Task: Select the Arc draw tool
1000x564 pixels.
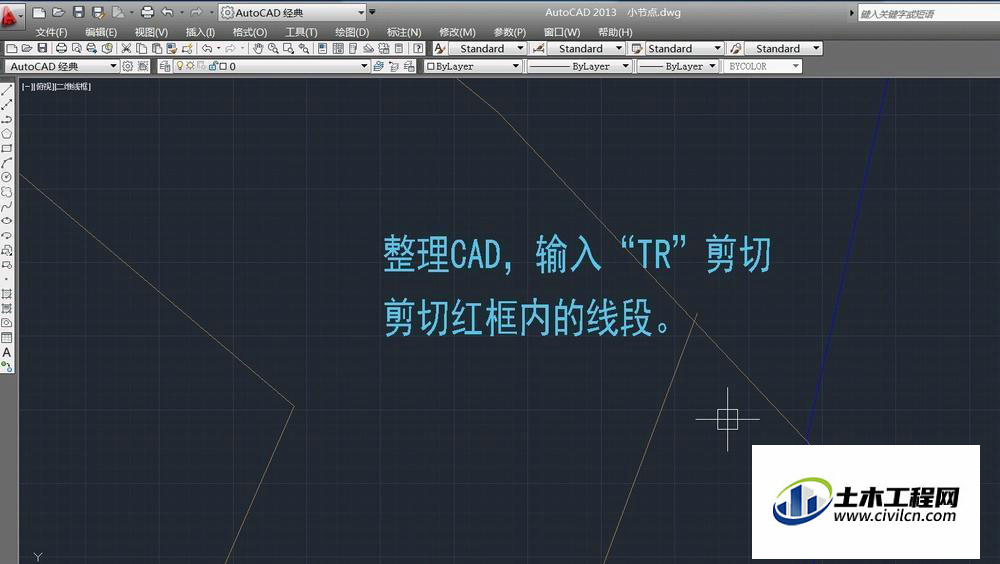Action: [6, 163]
